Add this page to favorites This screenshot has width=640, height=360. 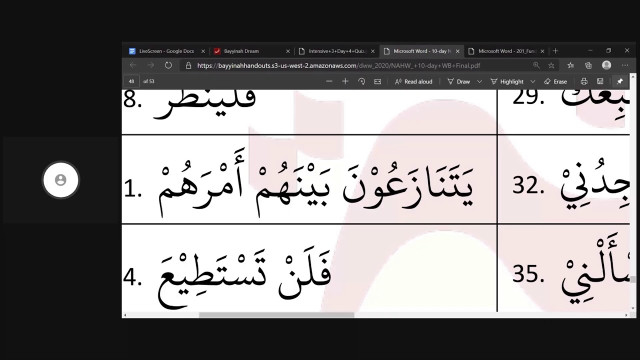(x=551, y=65)
